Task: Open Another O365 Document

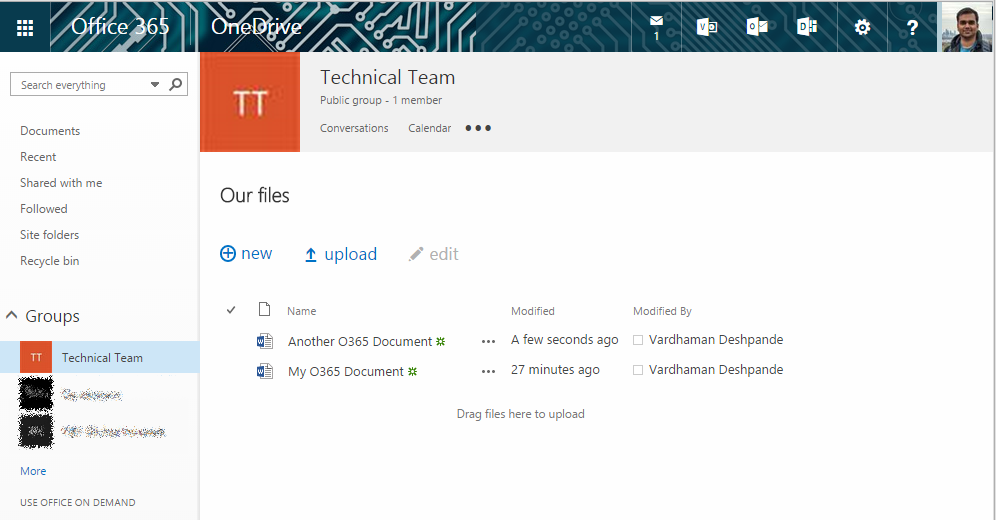Action: [x=360, y=342]
